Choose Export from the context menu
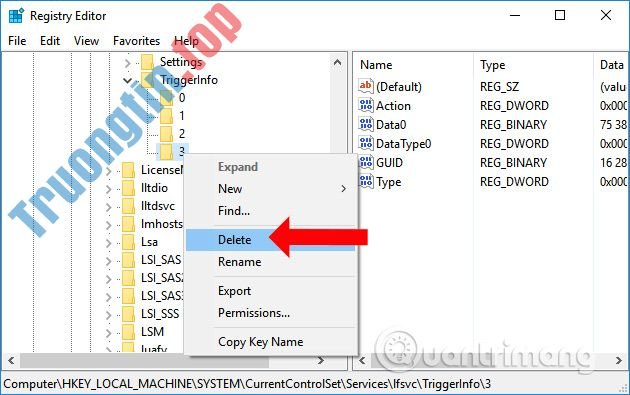Screen dimensions: 630x395 tap(271, 291)
